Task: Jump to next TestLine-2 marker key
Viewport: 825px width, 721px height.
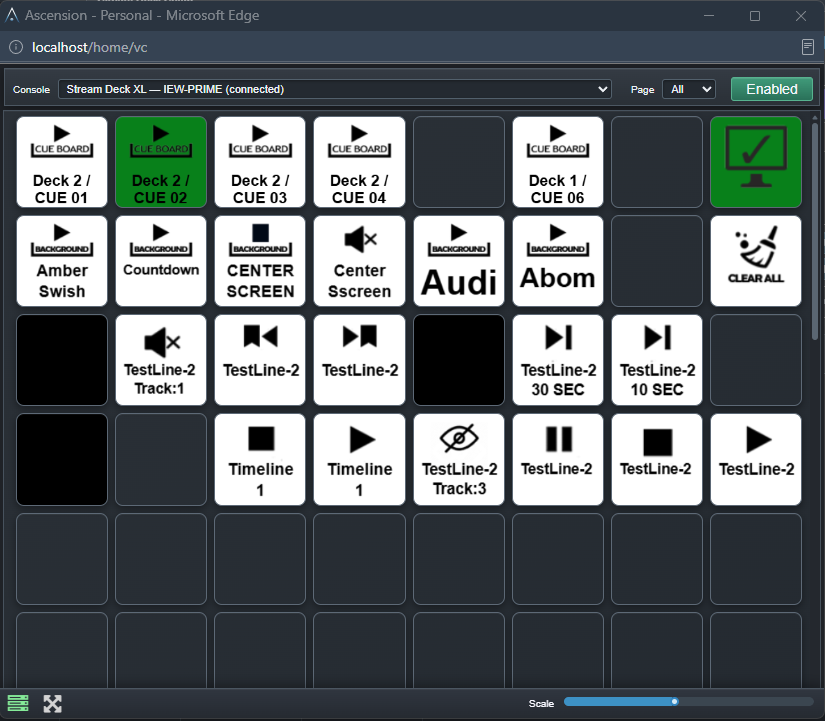Action: coord(359,360)
